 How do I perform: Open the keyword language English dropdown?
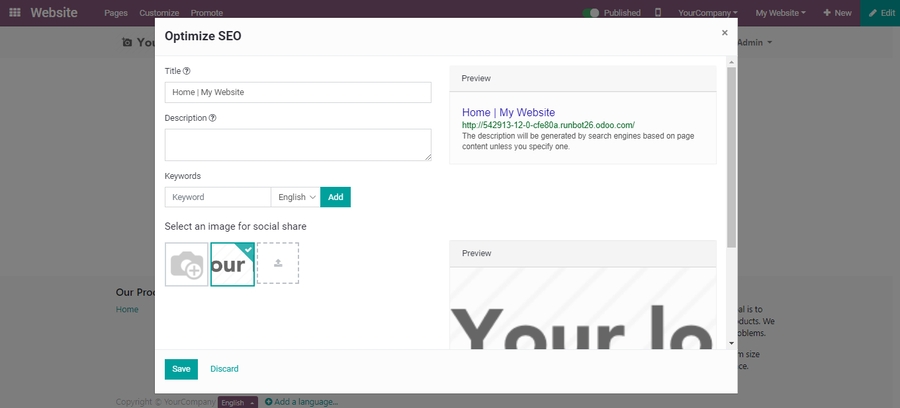tap(296, 197)
